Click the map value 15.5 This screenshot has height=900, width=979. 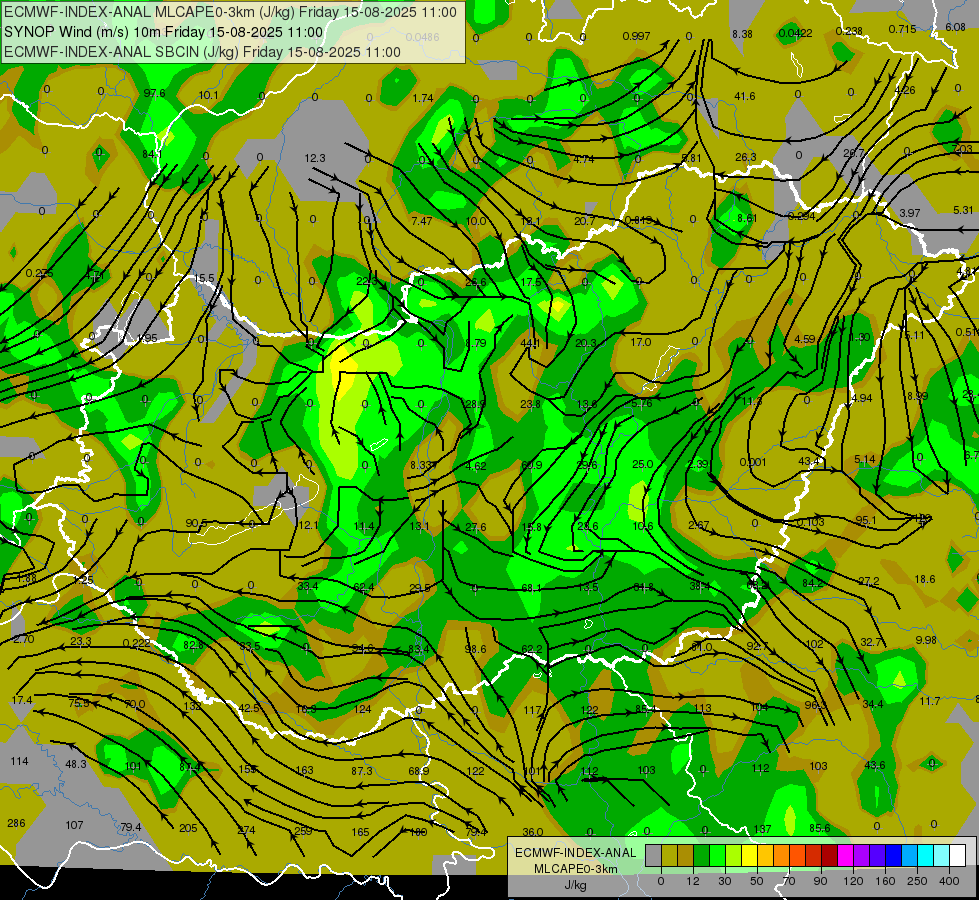pos(204,279)
